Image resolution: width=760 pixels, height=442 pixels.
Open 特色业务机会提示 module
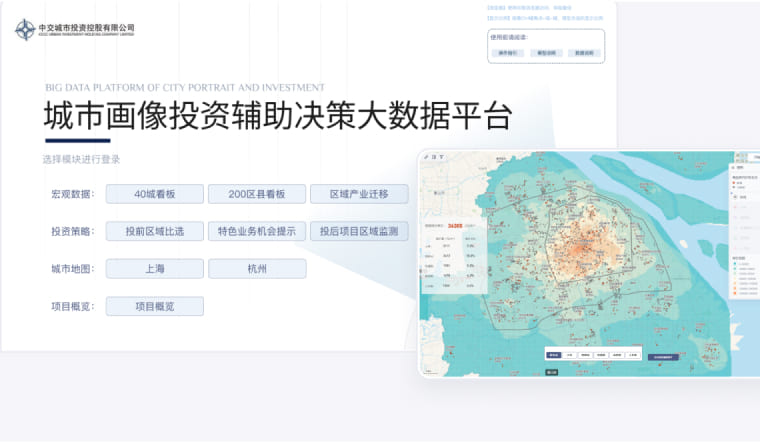pyautogui.click(x=257, y=231)
